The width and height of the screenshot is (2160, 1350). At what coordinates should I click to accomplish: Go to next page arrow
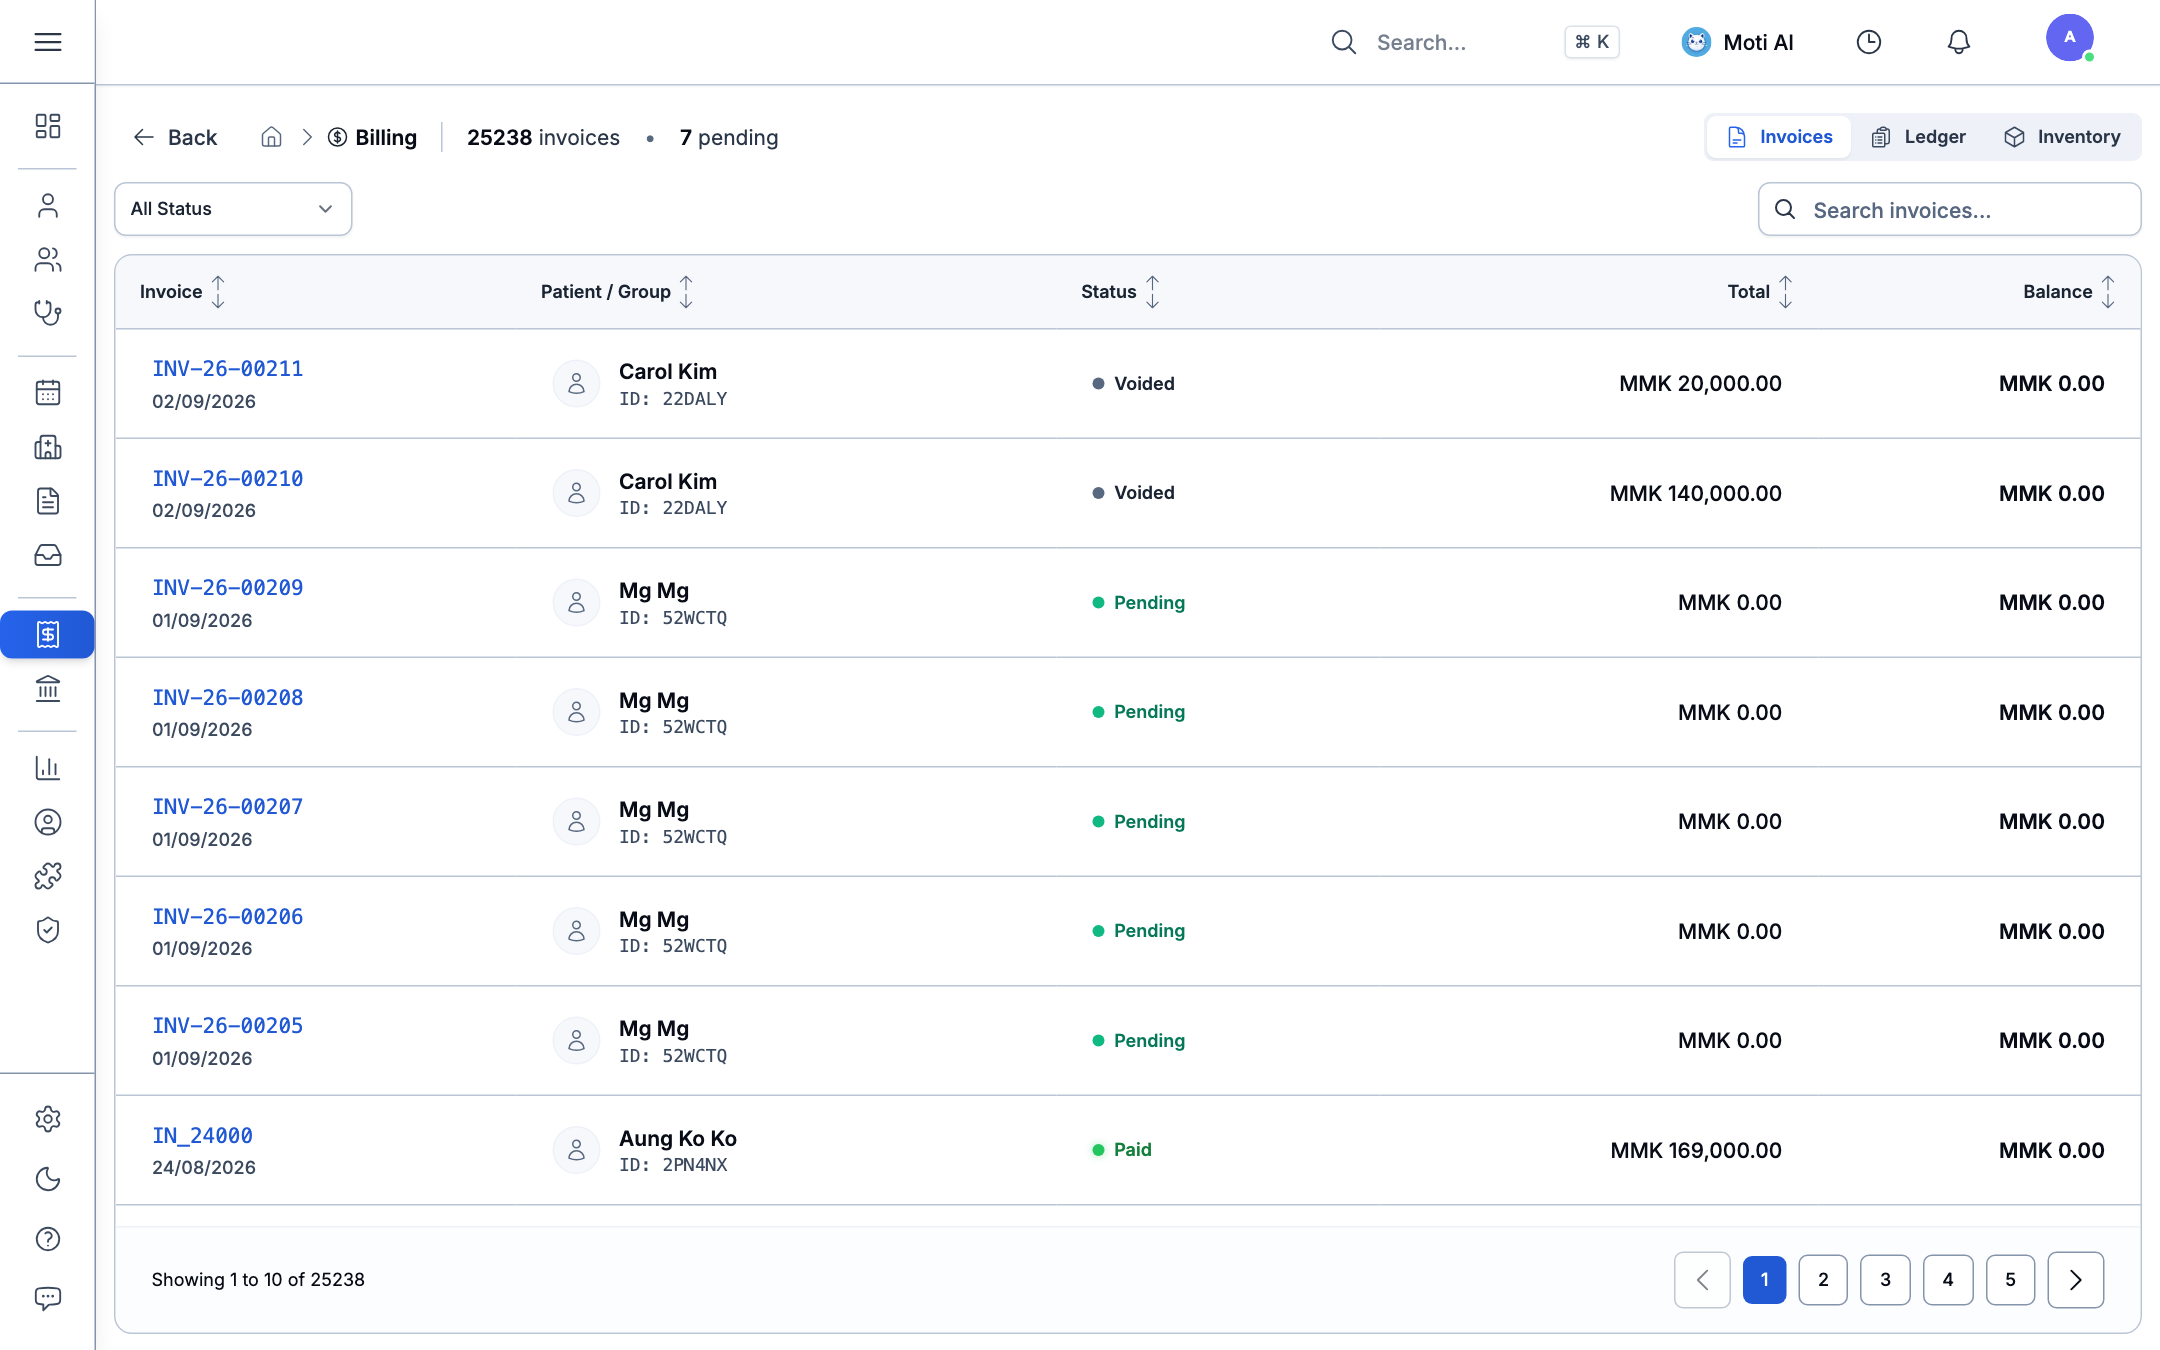(x=2076, y=1280)
